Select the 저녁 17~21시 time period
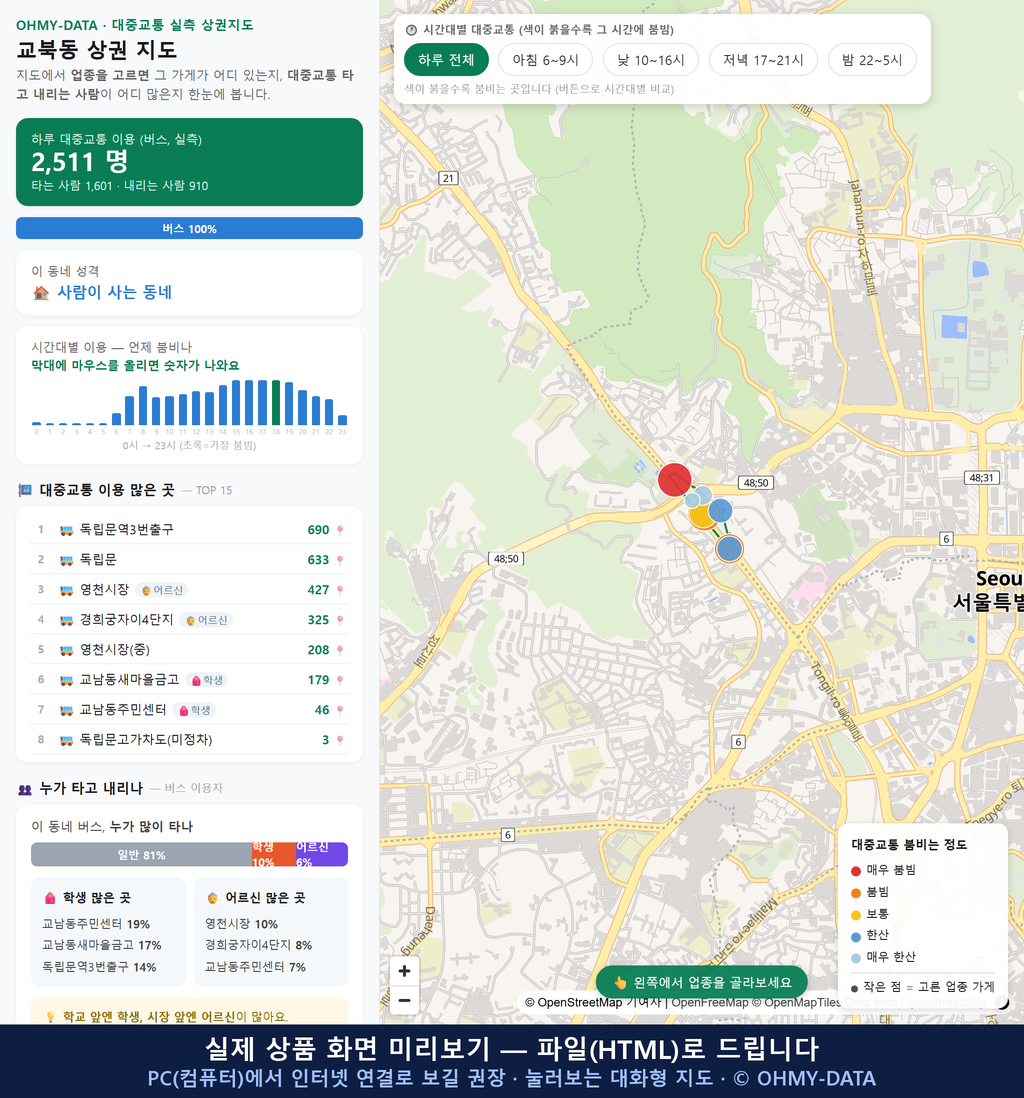1024x1098 pixels. coord(763,60)
